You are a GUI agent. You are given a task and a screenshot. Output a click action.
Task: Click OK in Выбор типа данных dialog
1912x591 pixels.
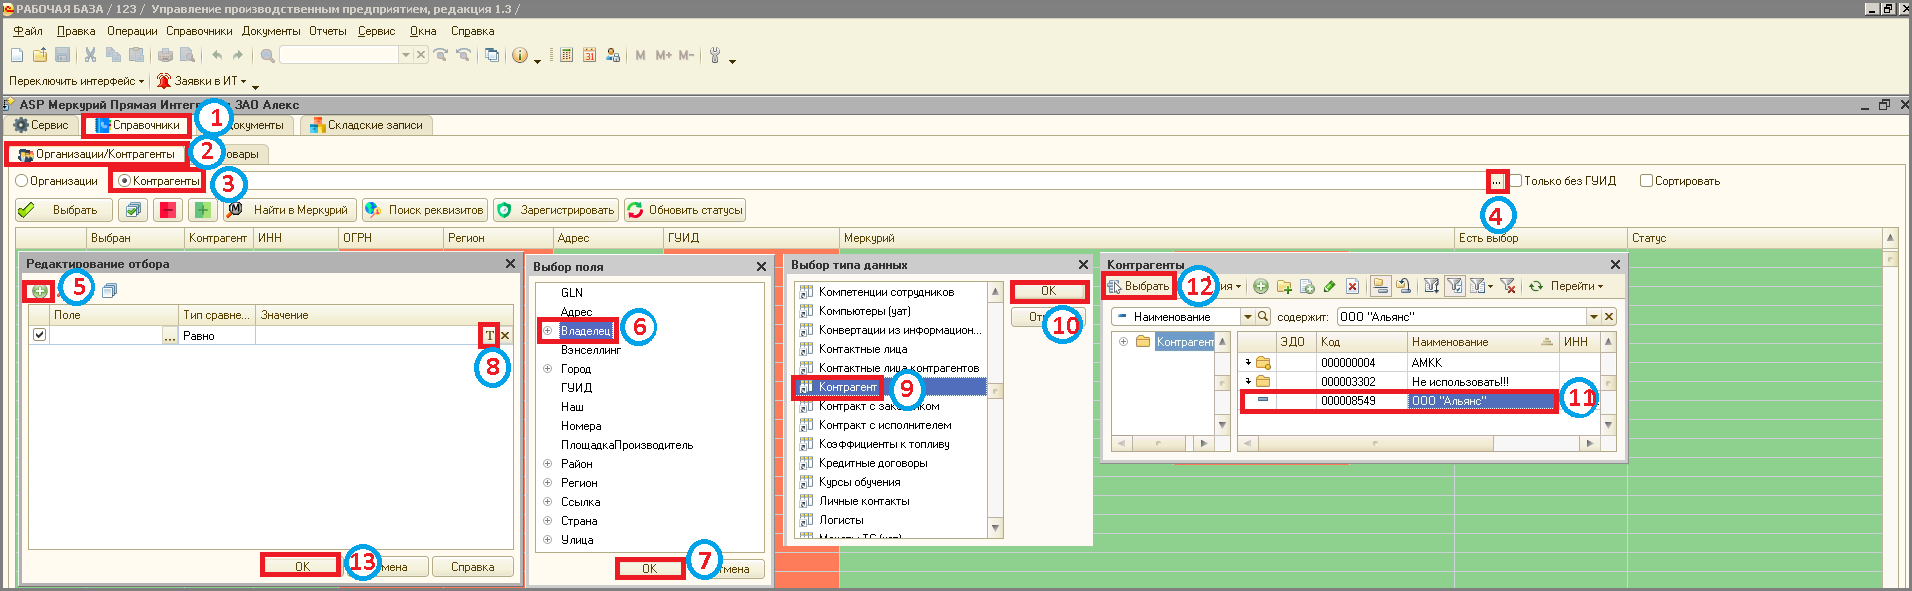coord(1048,291)
